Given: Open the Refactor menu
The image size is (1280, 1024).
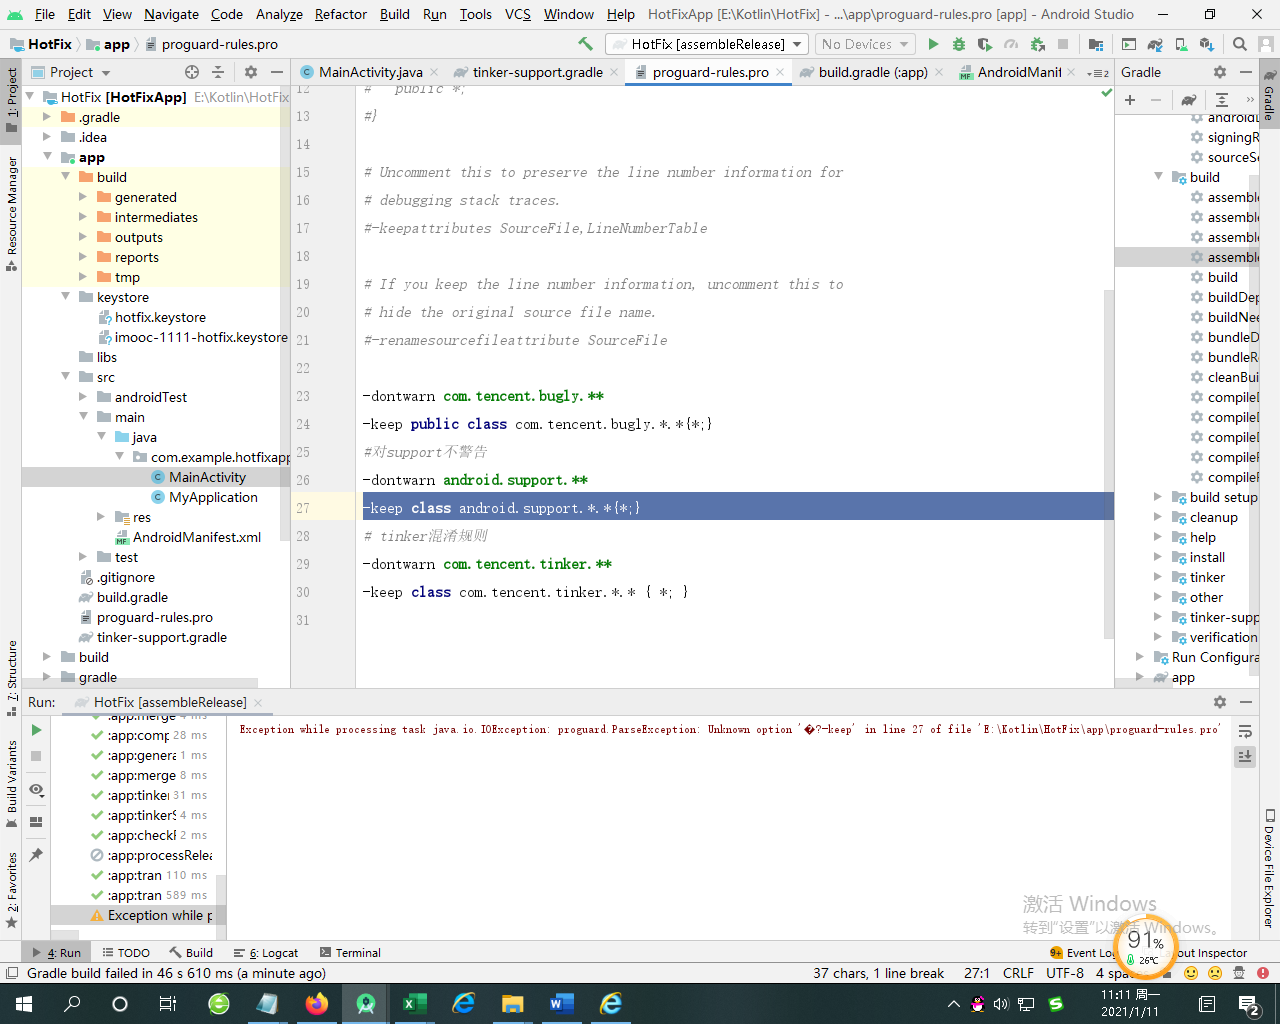Looking at the screenshot, I should 341,14.
